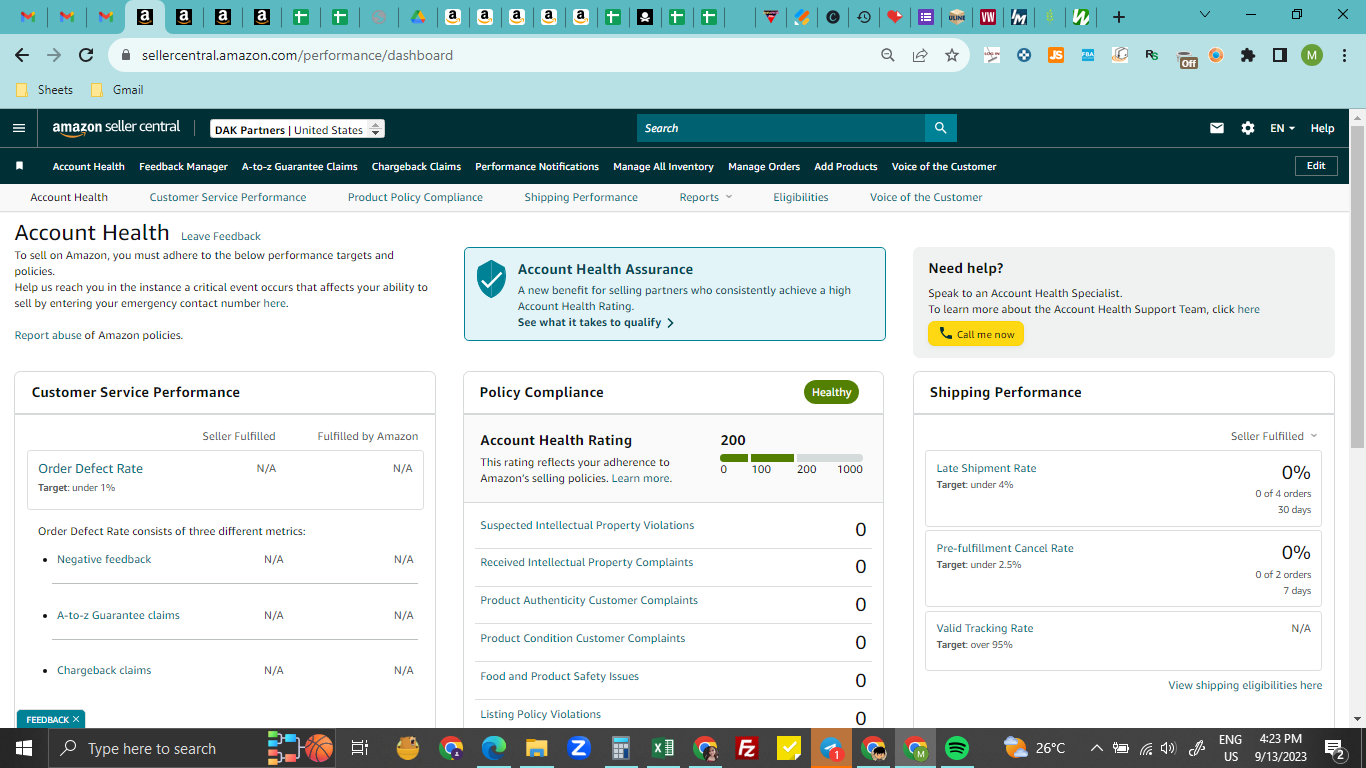The height and width of the screenshot is (768, 1366).
Task: Focus the Seller Central search field
Action: [781, 128]
